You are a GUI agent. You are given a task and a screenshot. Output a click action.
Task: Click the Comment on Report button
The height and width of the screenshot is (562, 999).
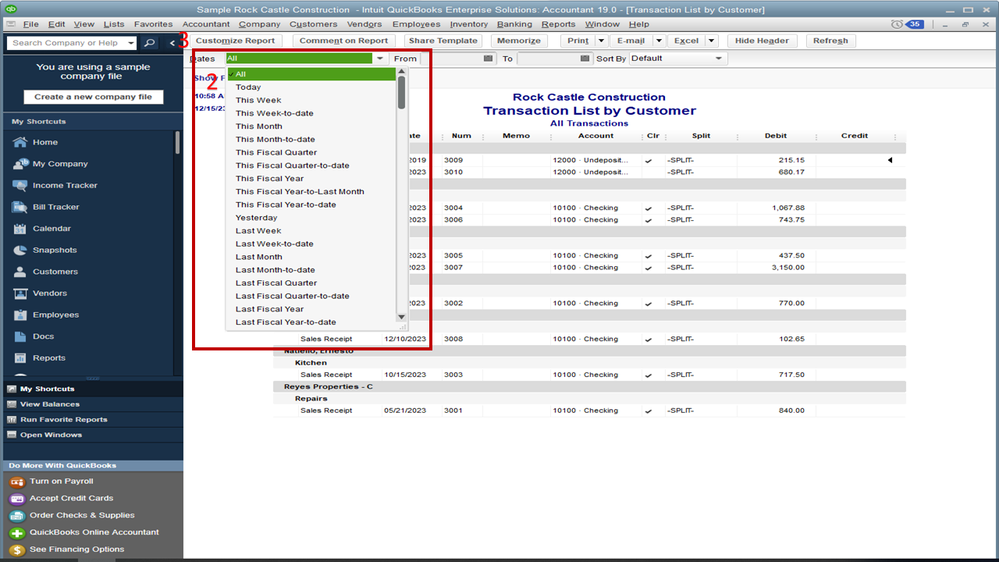point(343,41)
